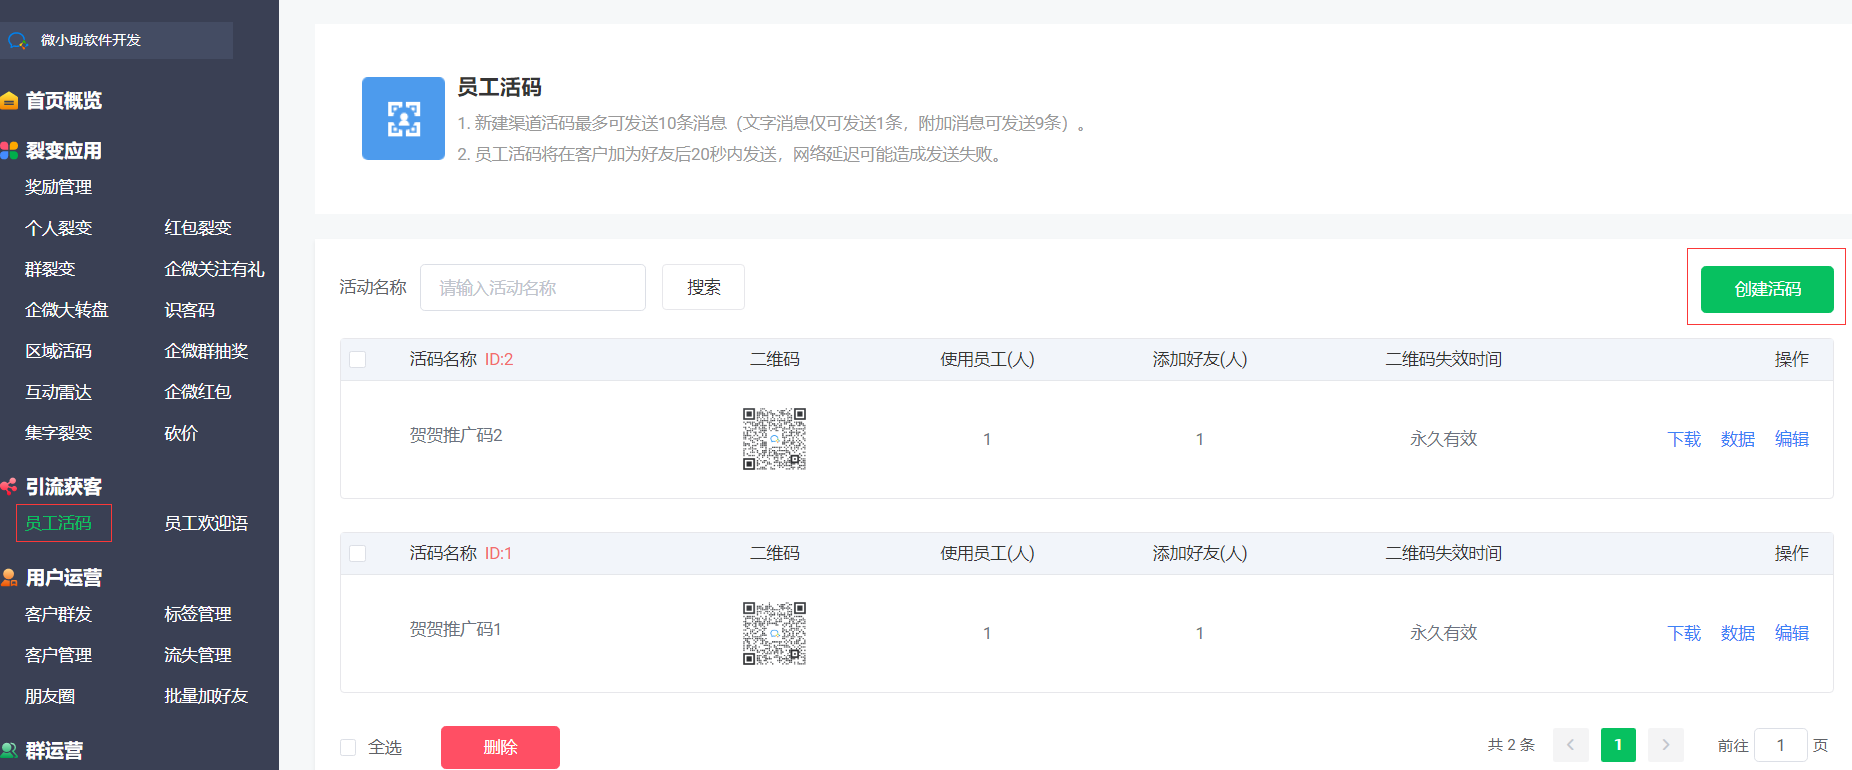Screen dimensions: 1852x770
Task: Select 红包裂变 from sidebar menu
Action: coord(198,228)
